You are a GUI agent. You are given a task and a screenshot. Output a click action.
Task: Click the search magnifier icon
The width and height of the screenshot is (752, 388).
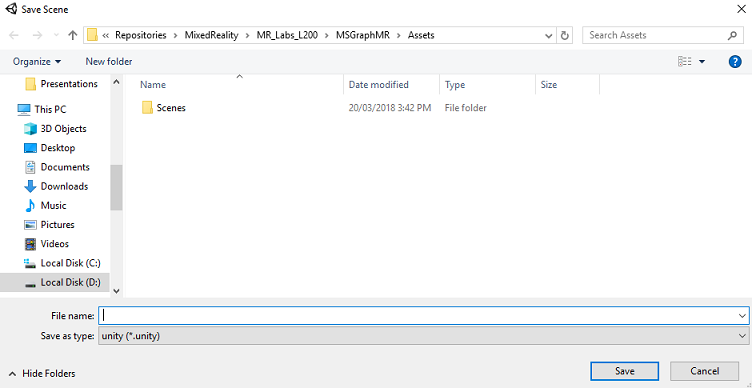coord(732,35)
